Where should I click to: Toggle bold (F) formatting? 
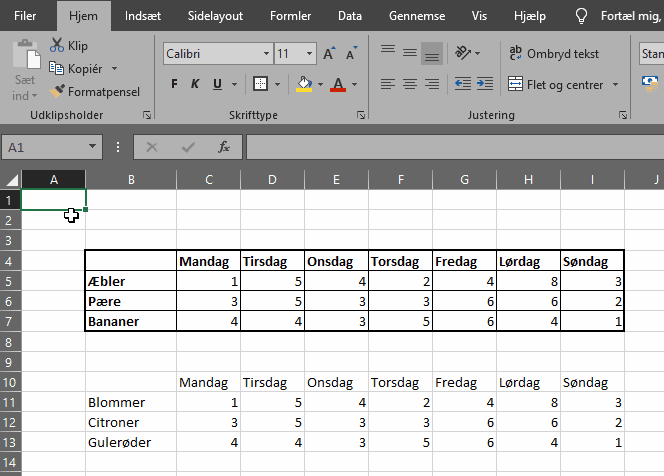pyautogui.click(x=175, y=85)
